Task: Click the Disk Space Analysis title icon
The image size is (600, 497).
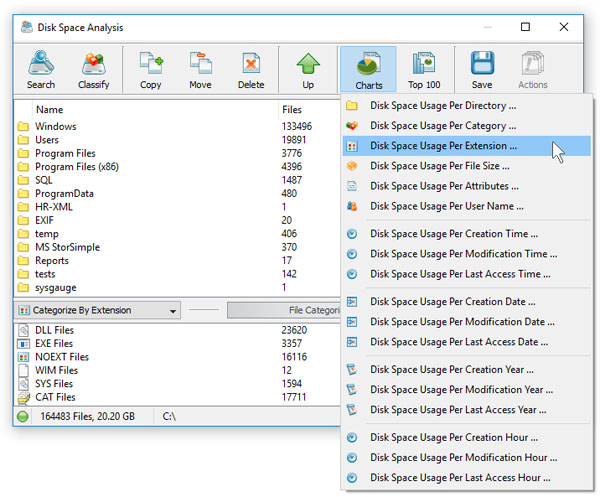Action: point(26,27)
